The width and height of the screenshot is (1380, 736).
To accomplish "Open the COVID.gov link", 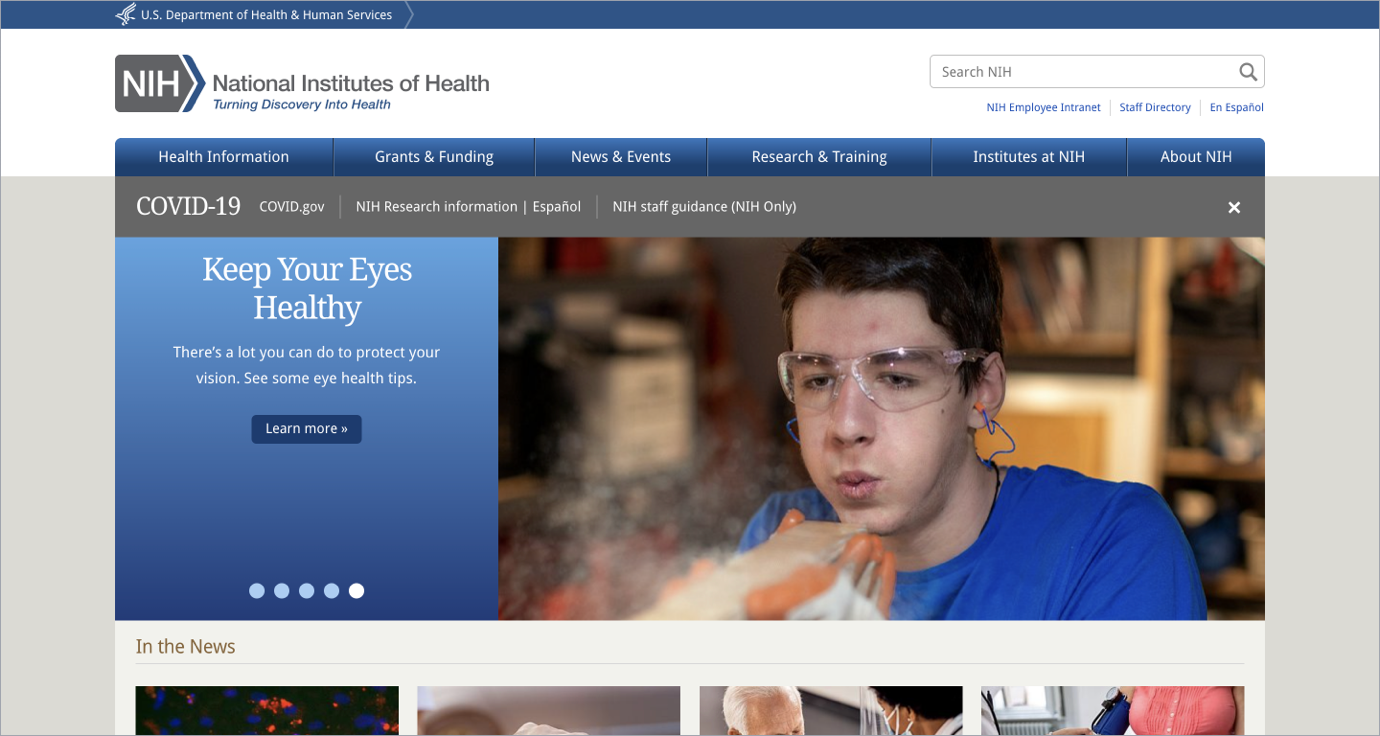I will (x=292, y=207).
